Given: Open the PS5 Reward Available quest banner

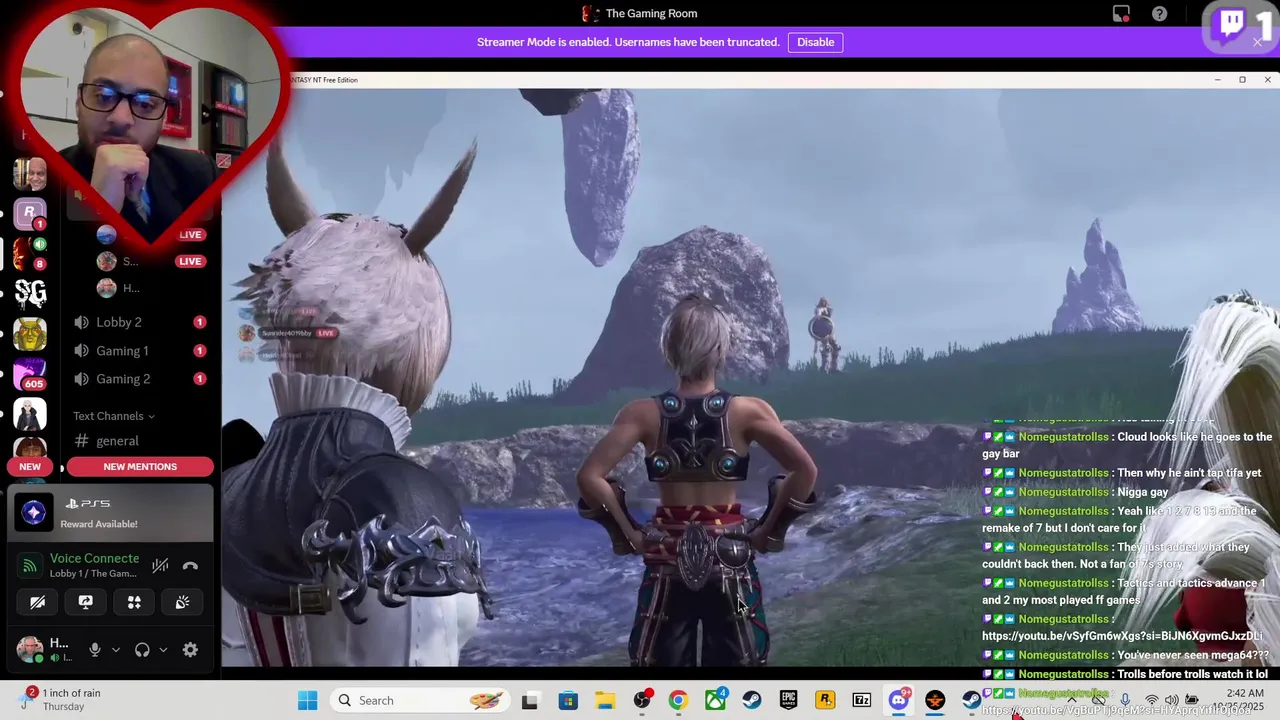Looking at the screenshot, I should tap(111, 513).
